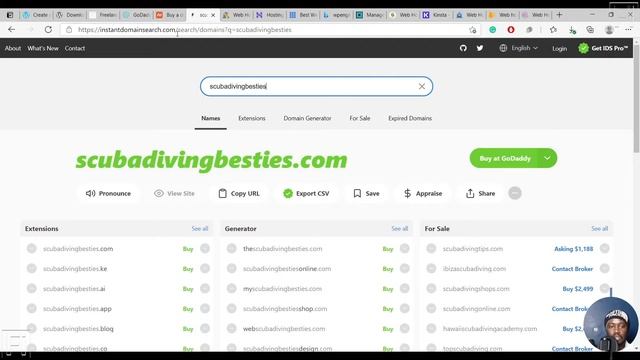Click circle right of Asking $1,188
The width and height of the screenshot is (640, 360).
coord(604,249)
